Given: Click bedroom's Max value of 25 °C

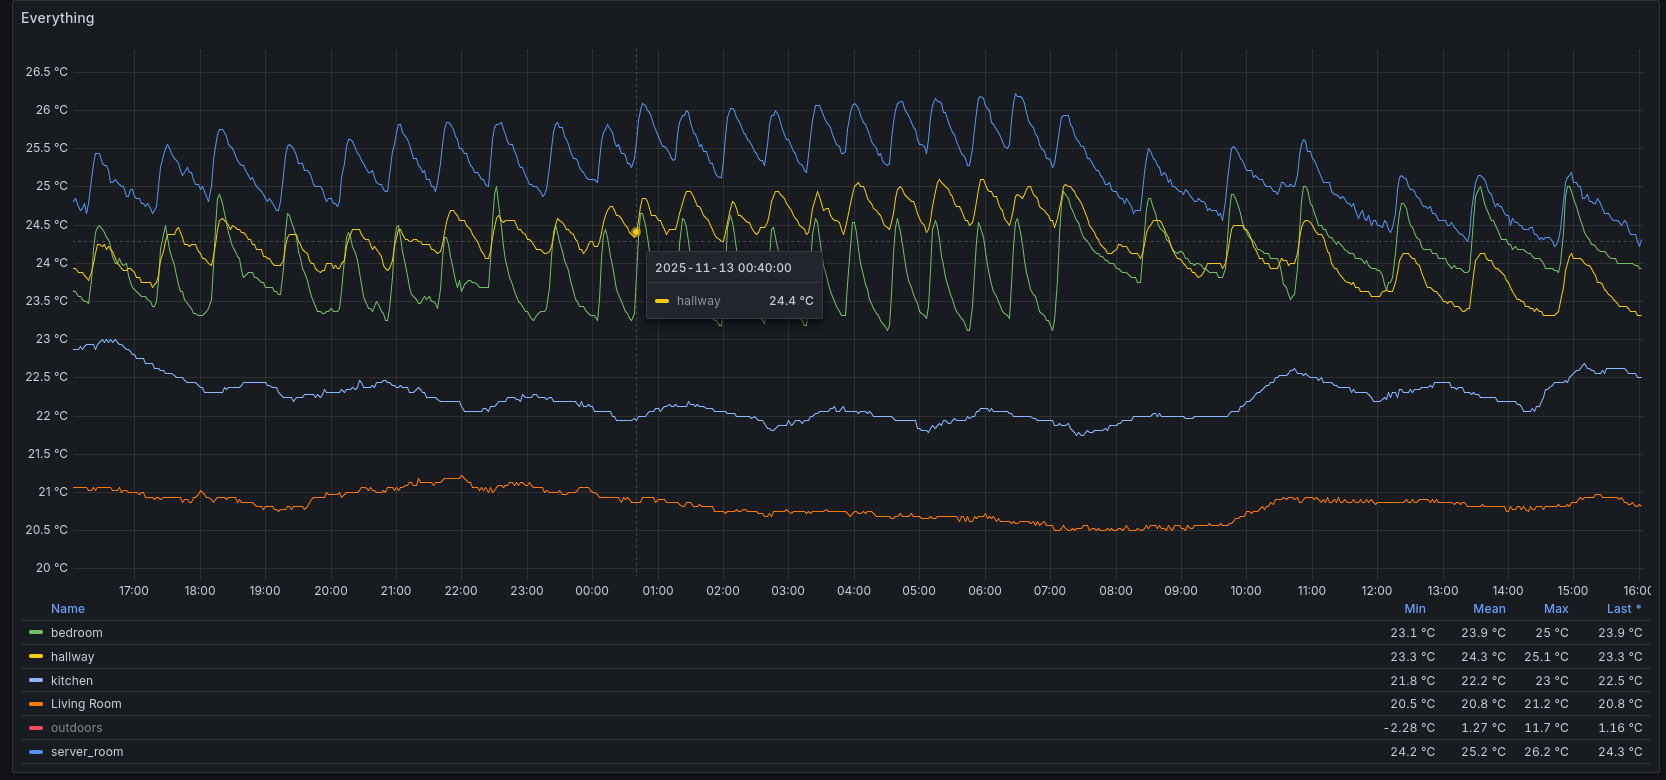Looking at the screenshot, I should point(1552,633).
